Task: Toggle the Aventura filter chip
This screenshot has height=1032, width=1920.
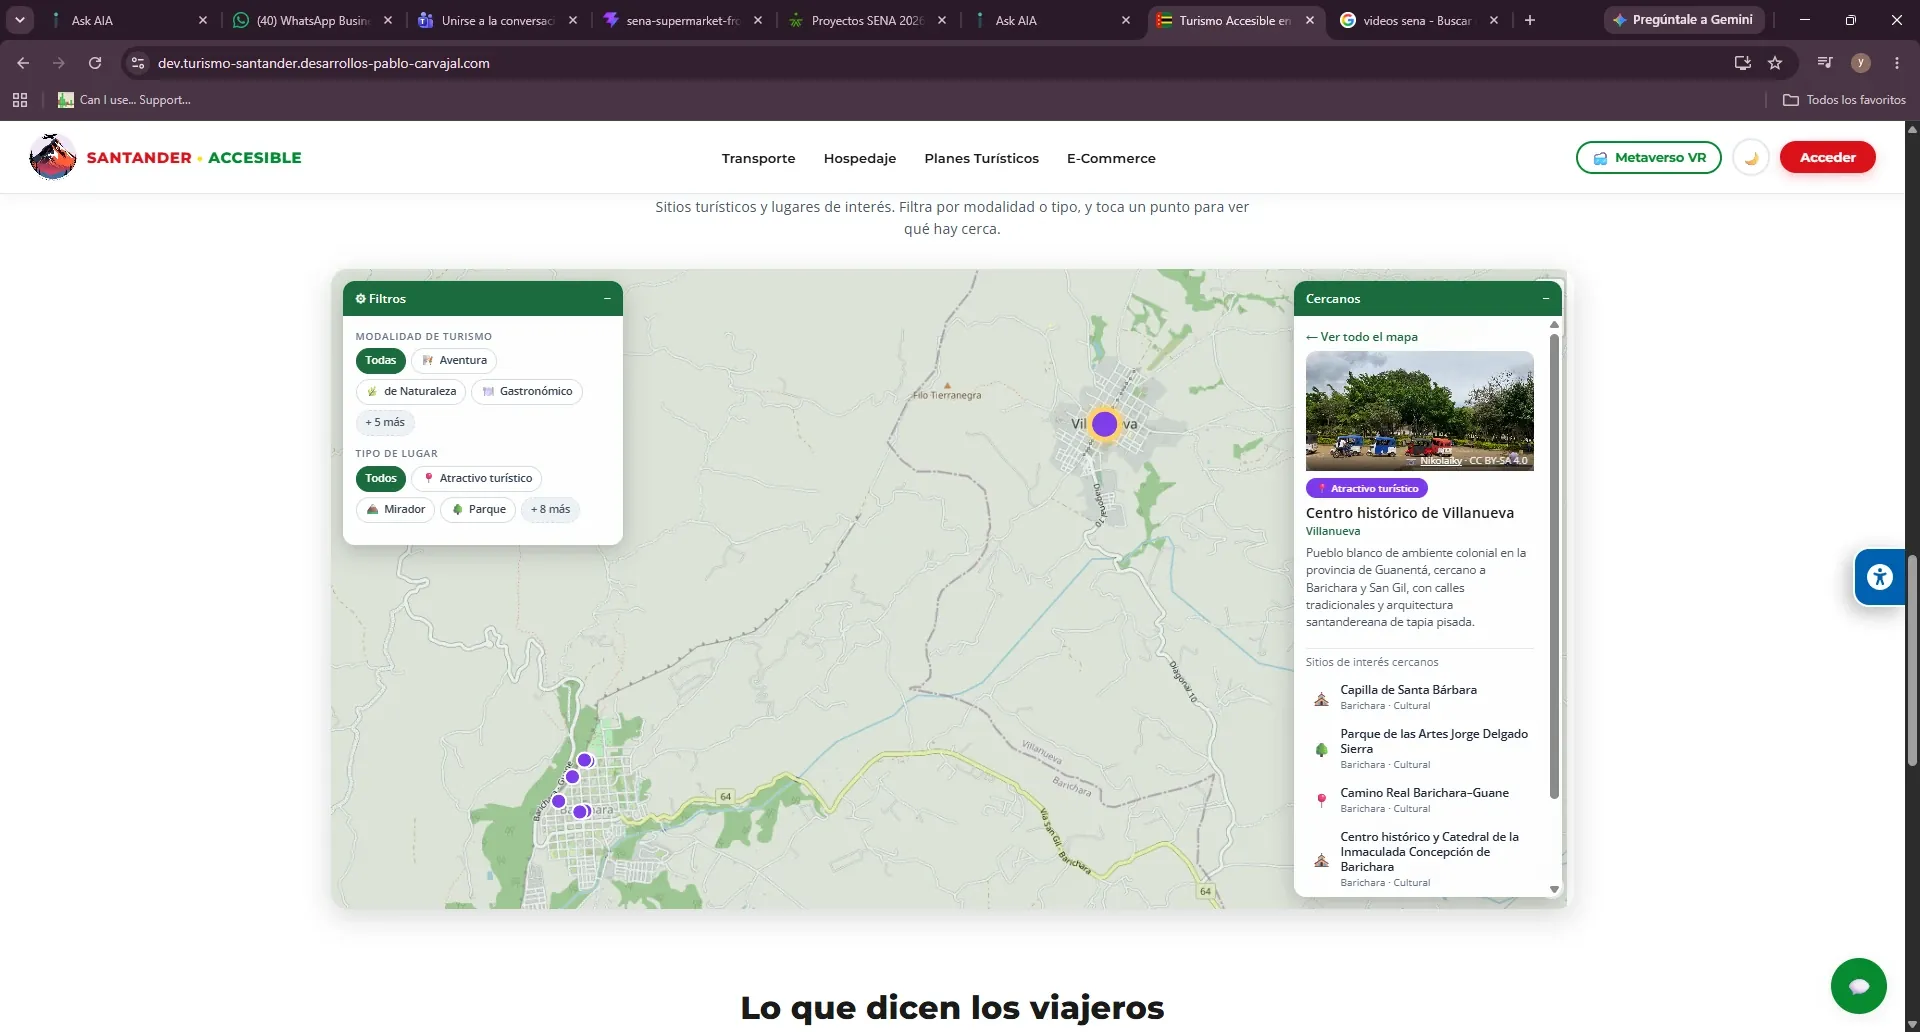Action: [454, 361]
